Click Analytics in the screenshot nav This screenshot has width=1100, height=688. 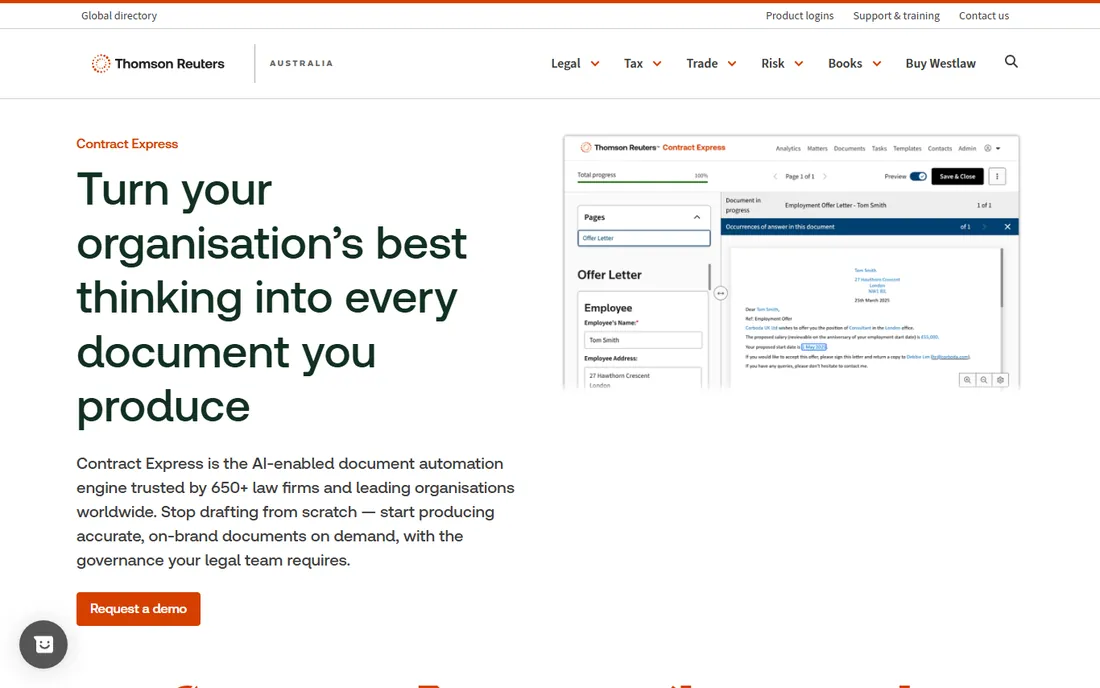[x=788, y=149]
